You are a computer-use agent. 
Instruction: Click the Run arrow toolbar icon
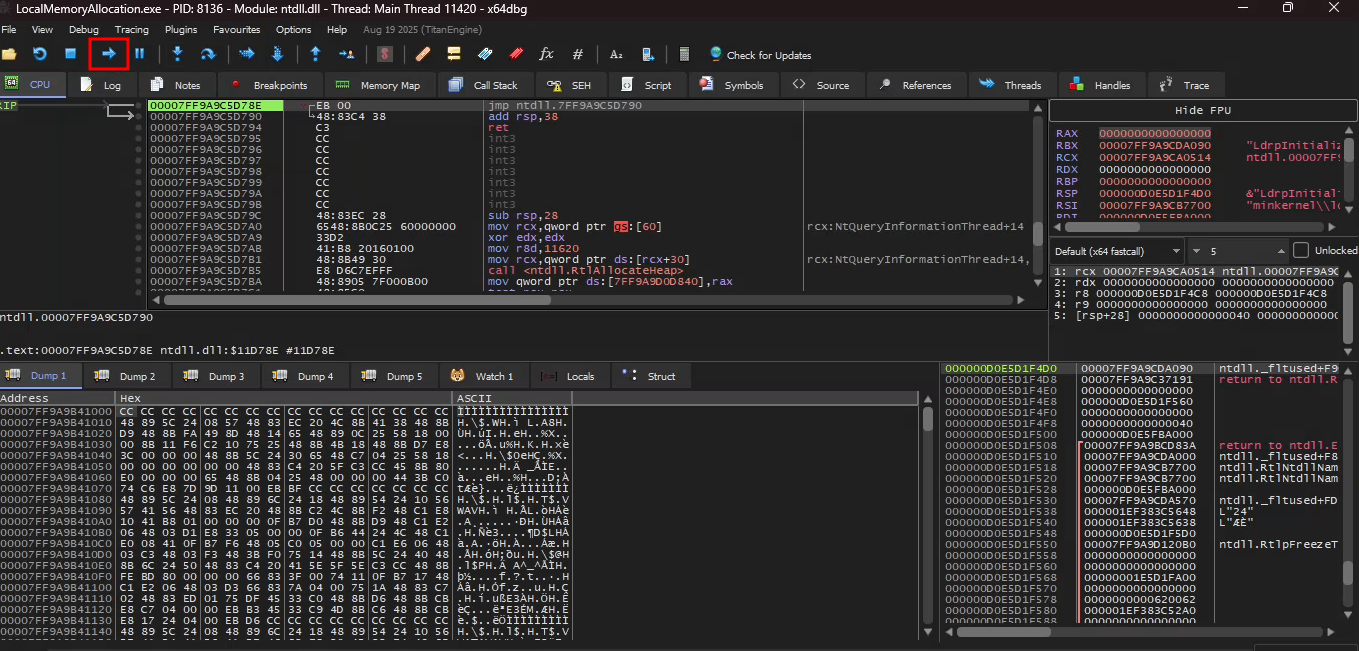(109, 53)
